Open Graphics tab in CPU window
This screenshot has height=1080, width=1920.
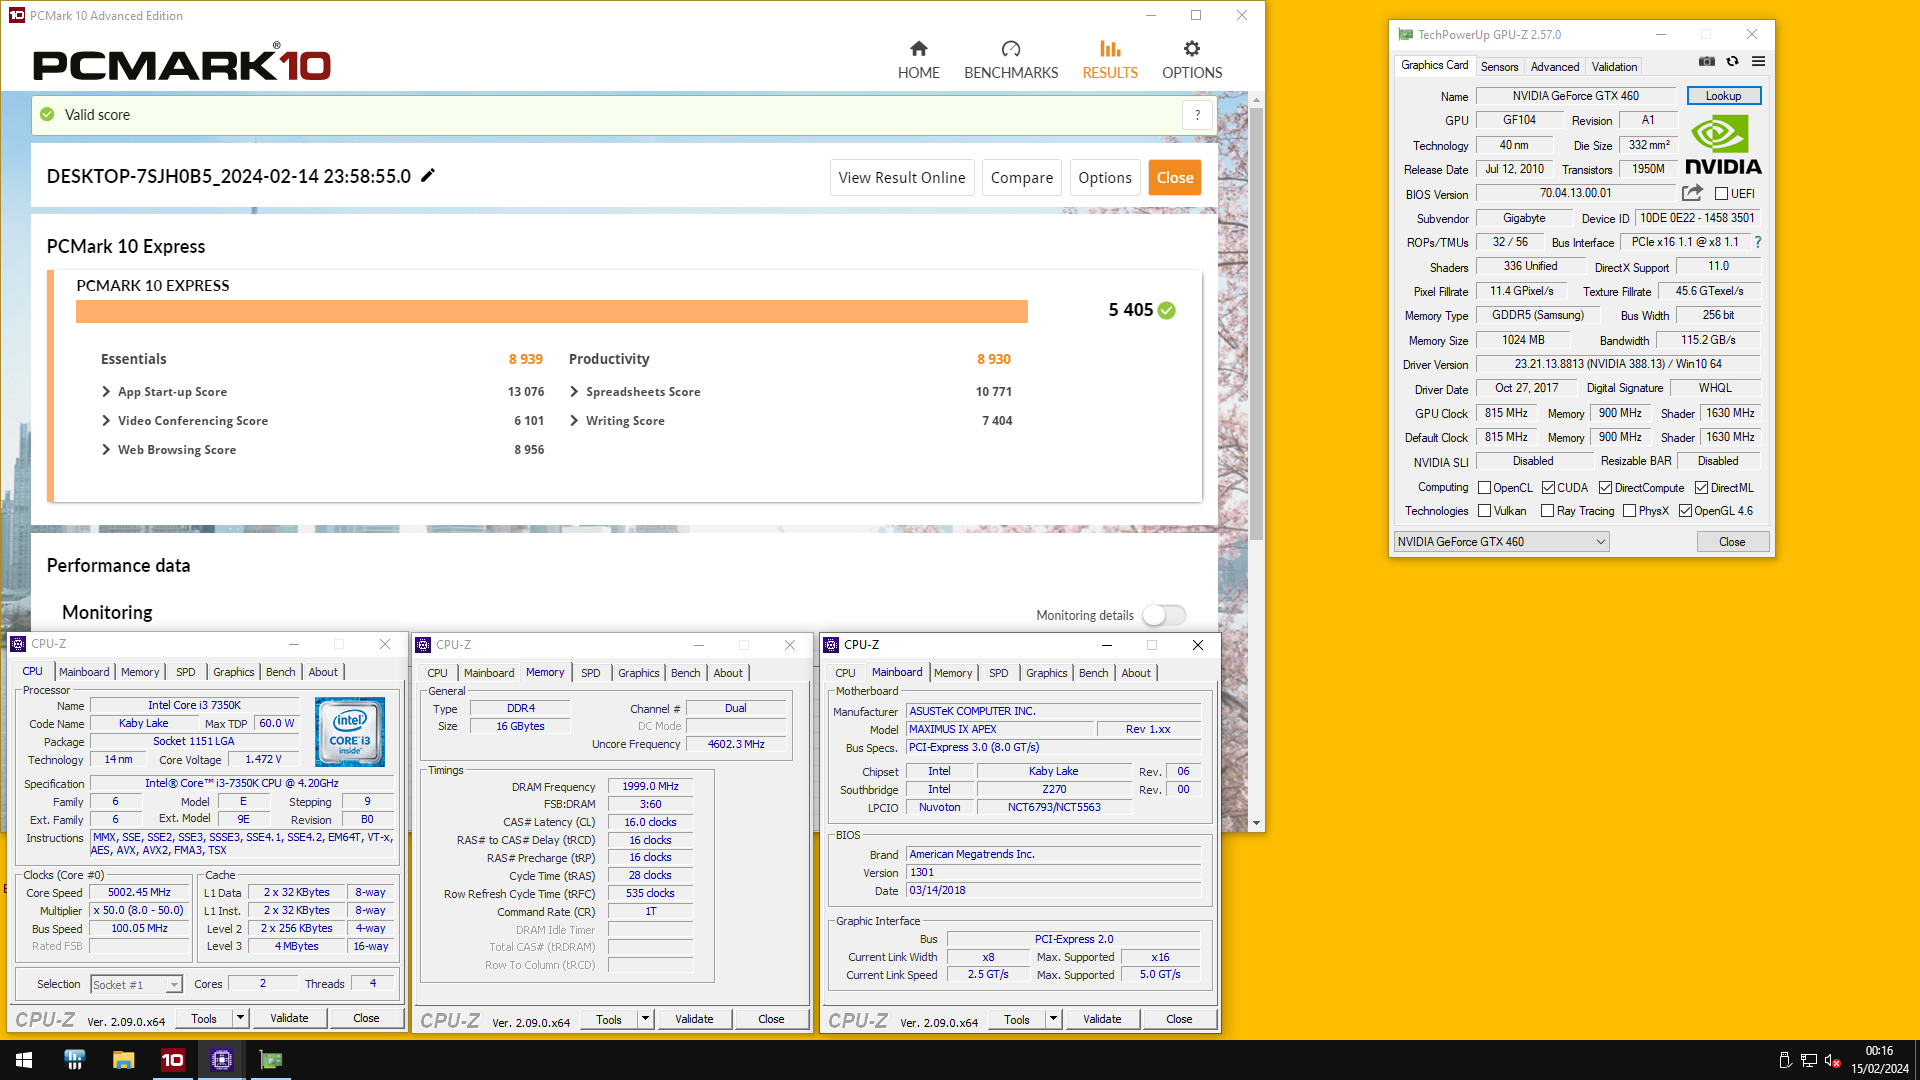(x=234, y=672)
